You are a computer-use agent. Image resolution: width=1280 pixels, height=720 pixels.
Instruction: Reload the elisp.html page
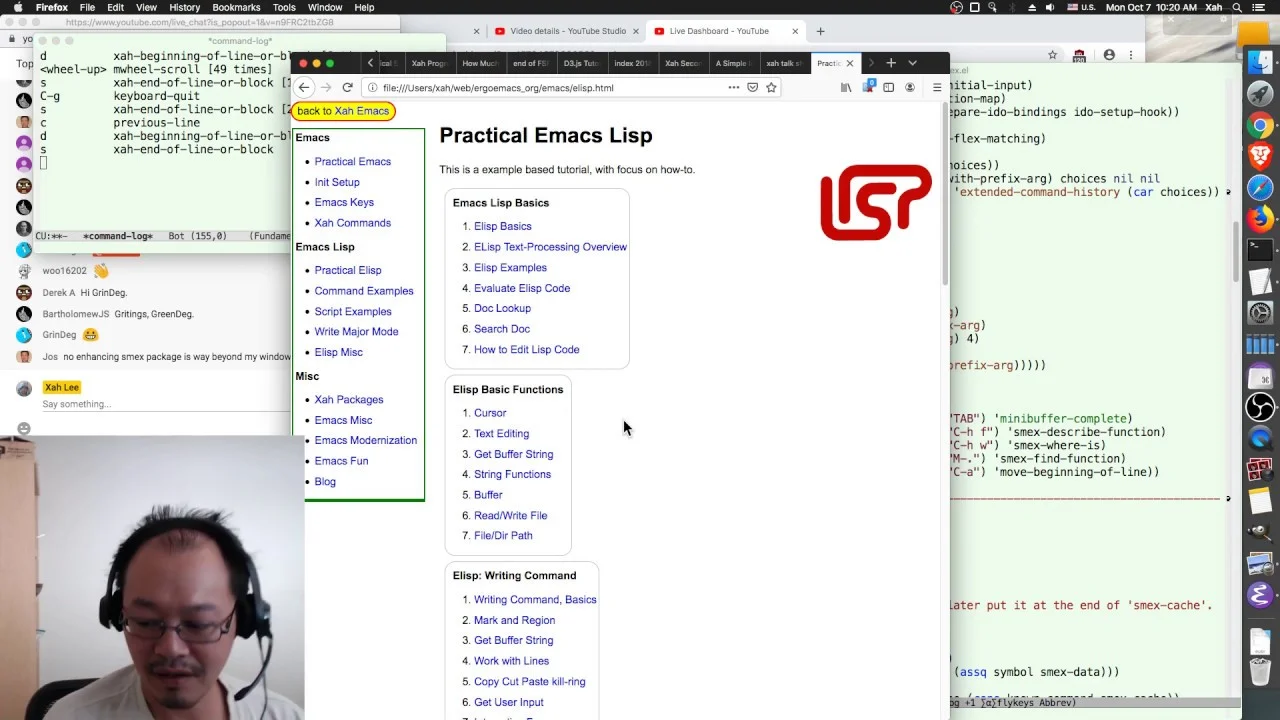click(x=347, y=88)
